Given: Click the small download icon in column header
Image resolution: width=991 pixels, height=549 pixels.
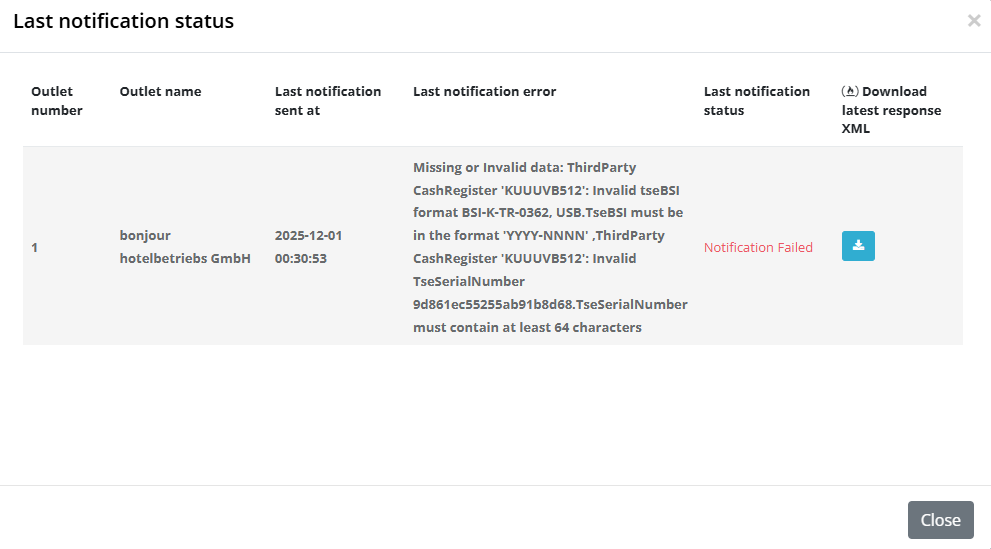Looking at the screenshot, I should pyautogui.click(x=849, y=91).
